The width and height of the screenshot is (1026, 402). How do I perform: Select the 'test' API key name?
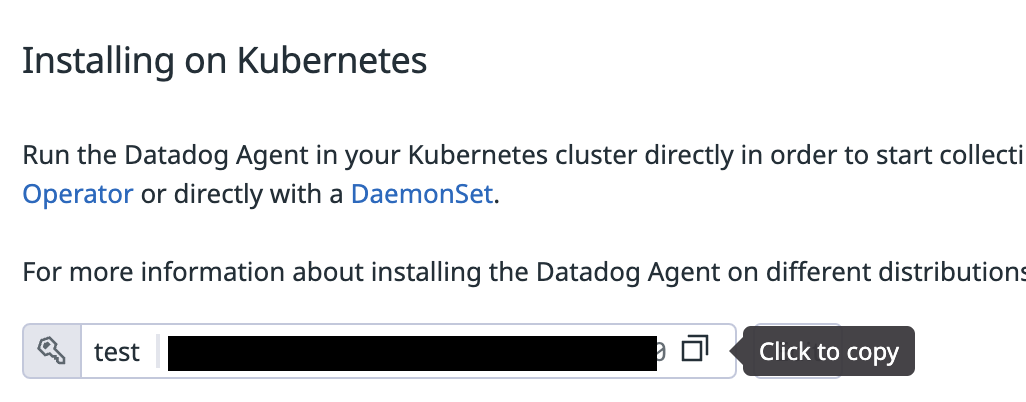116,352
